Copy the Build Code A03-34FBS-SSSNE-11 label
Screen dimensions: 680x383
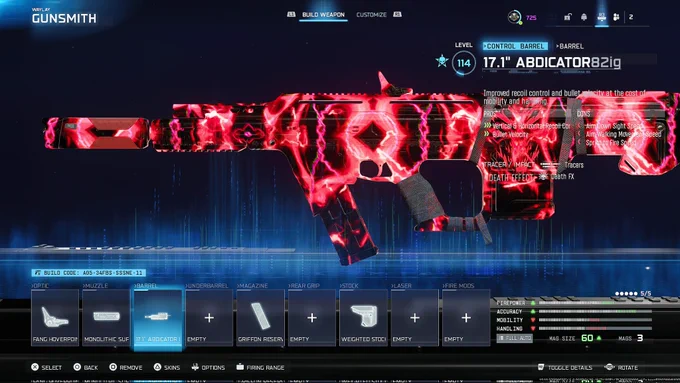tap(88, 272)
